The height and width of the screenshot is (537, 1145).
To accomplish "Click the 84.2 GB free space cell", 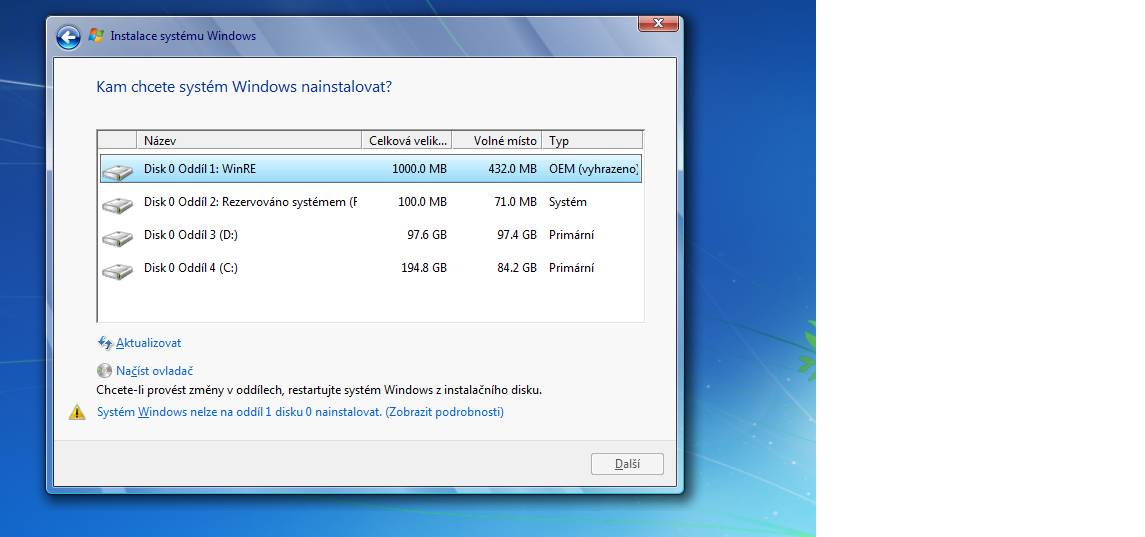I will [x=517, y=268].
